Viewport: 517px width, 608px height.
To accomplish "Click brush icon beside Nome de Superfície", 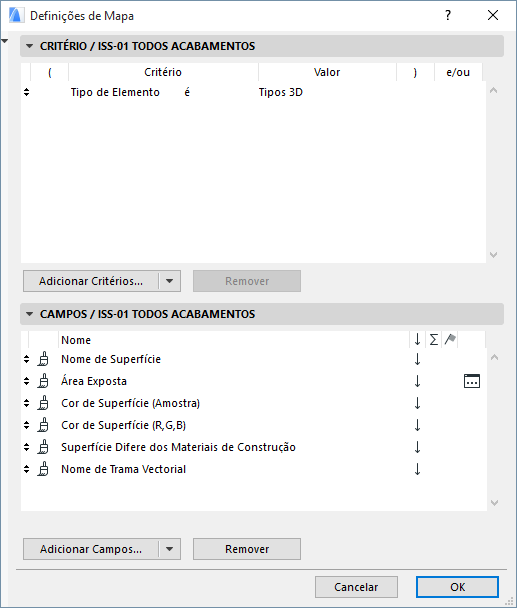I will coord(43,359).
